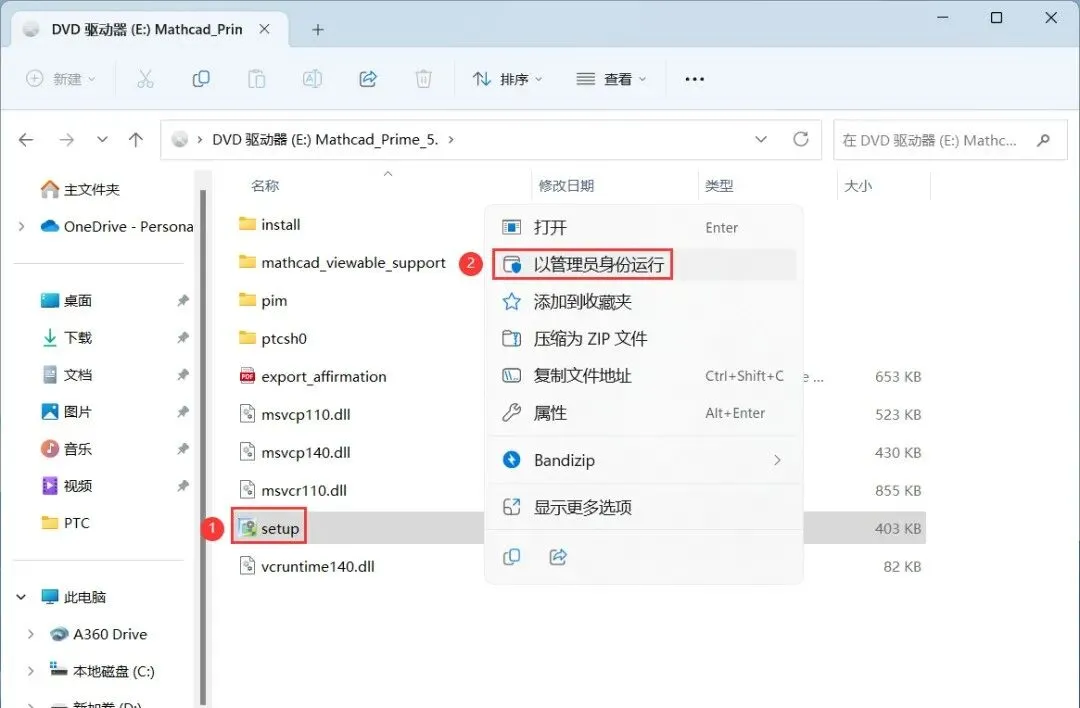Click the share icon at context menu bottom
The height and width of the screenshot is (708, 1080).
(x=558, y=556)
